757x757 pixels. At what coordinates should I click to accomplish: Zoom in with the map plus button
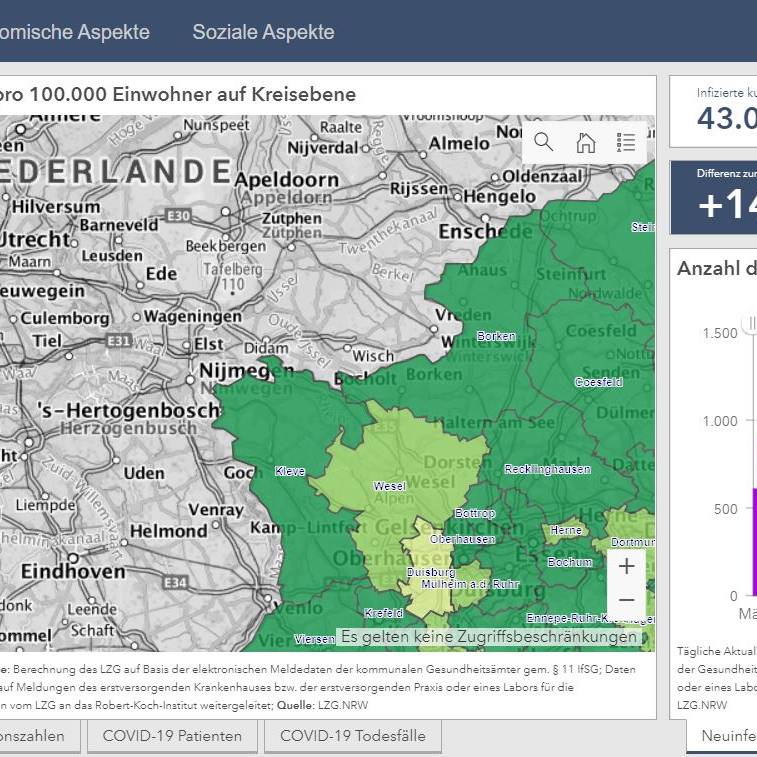tap(626, 567)
